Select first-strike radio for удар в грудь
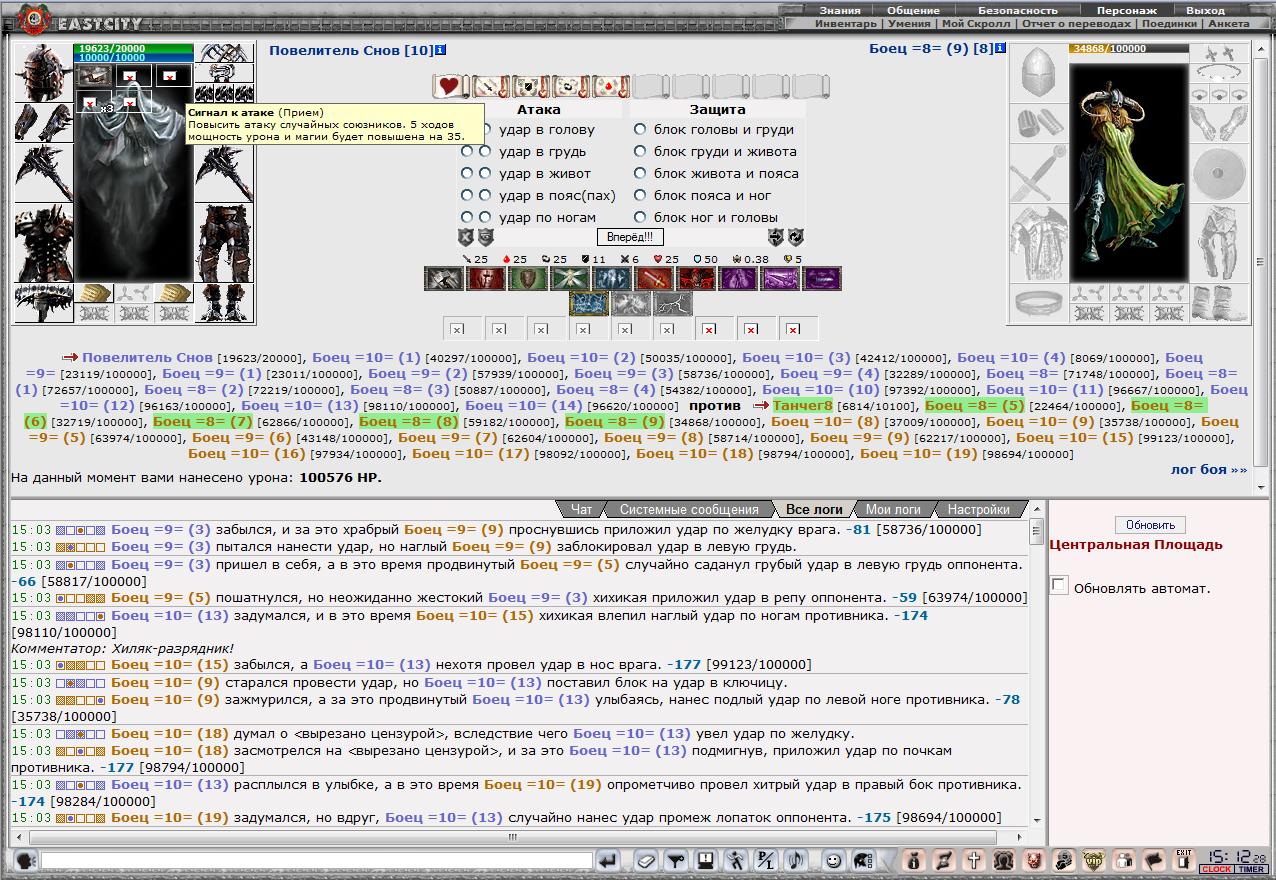 (466, 152)
